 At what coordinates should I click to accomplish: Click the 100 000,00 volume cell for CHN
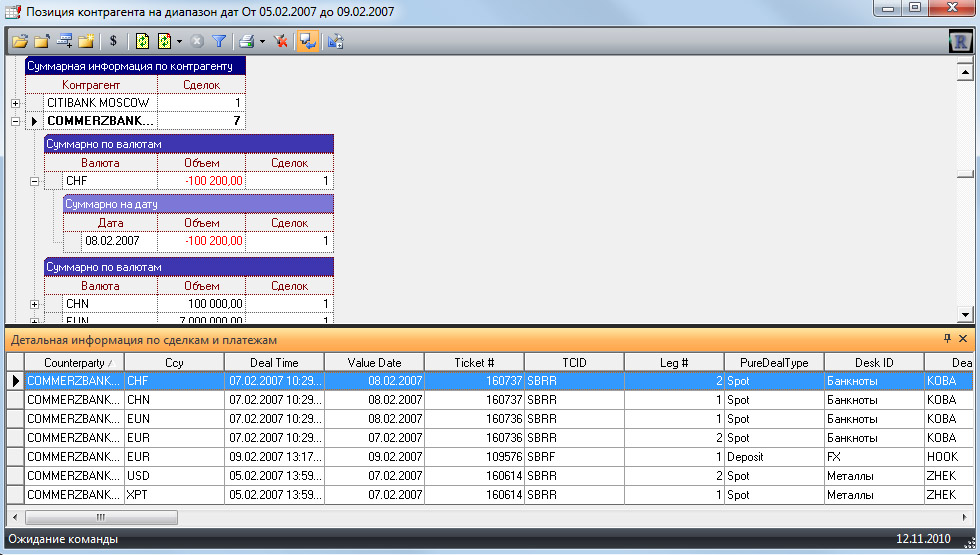coord(201,304)
